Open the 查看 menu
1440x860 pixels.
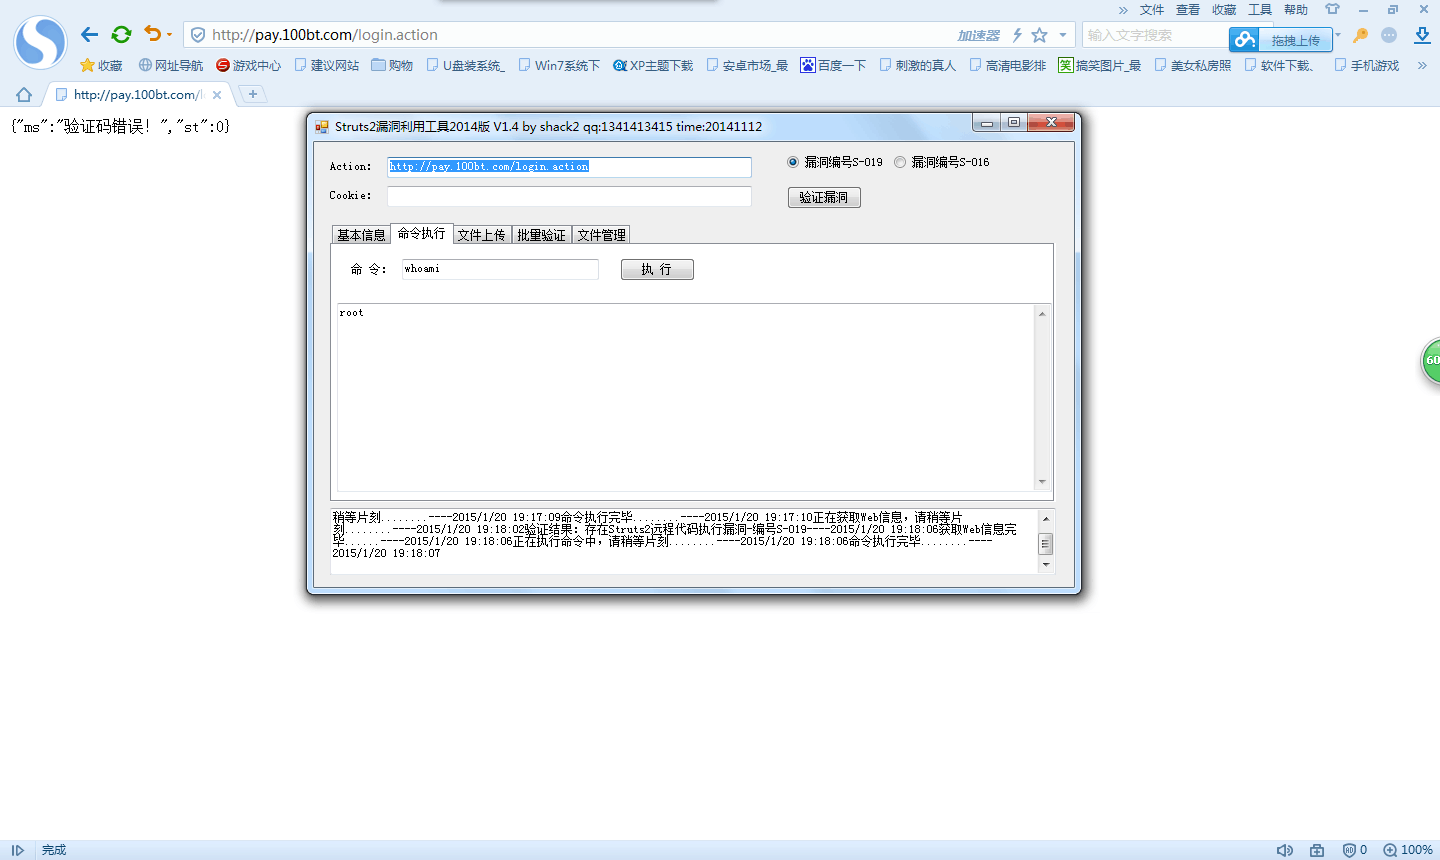1188,10
